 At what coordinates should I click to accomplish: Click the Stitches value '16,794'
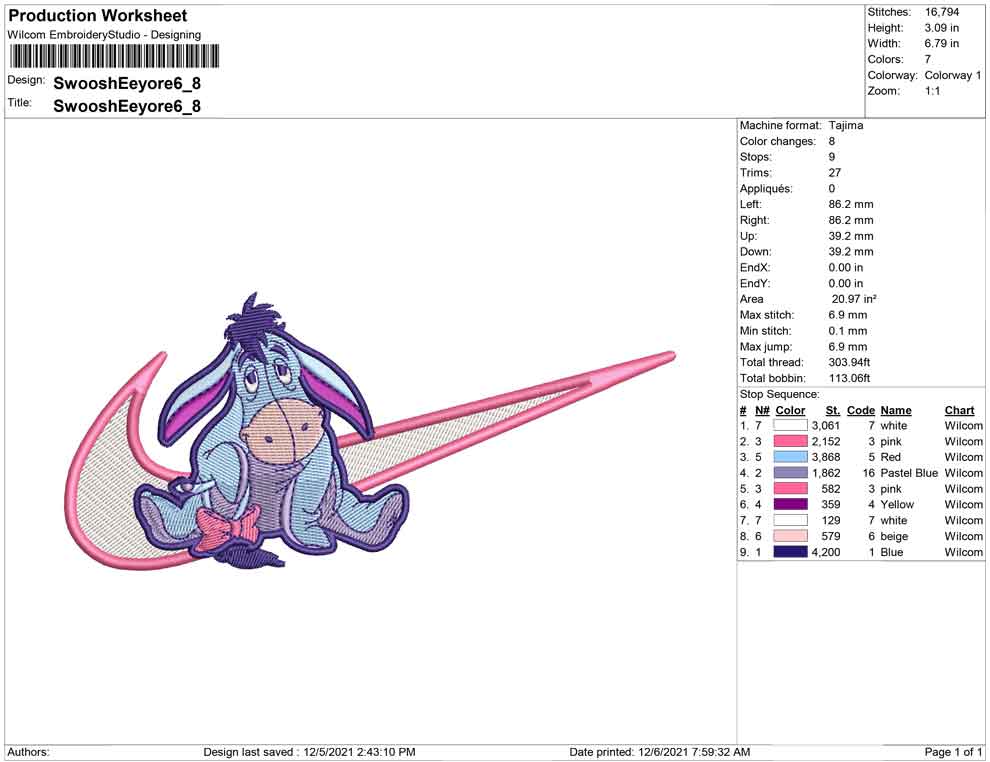(x=942, y=12)
